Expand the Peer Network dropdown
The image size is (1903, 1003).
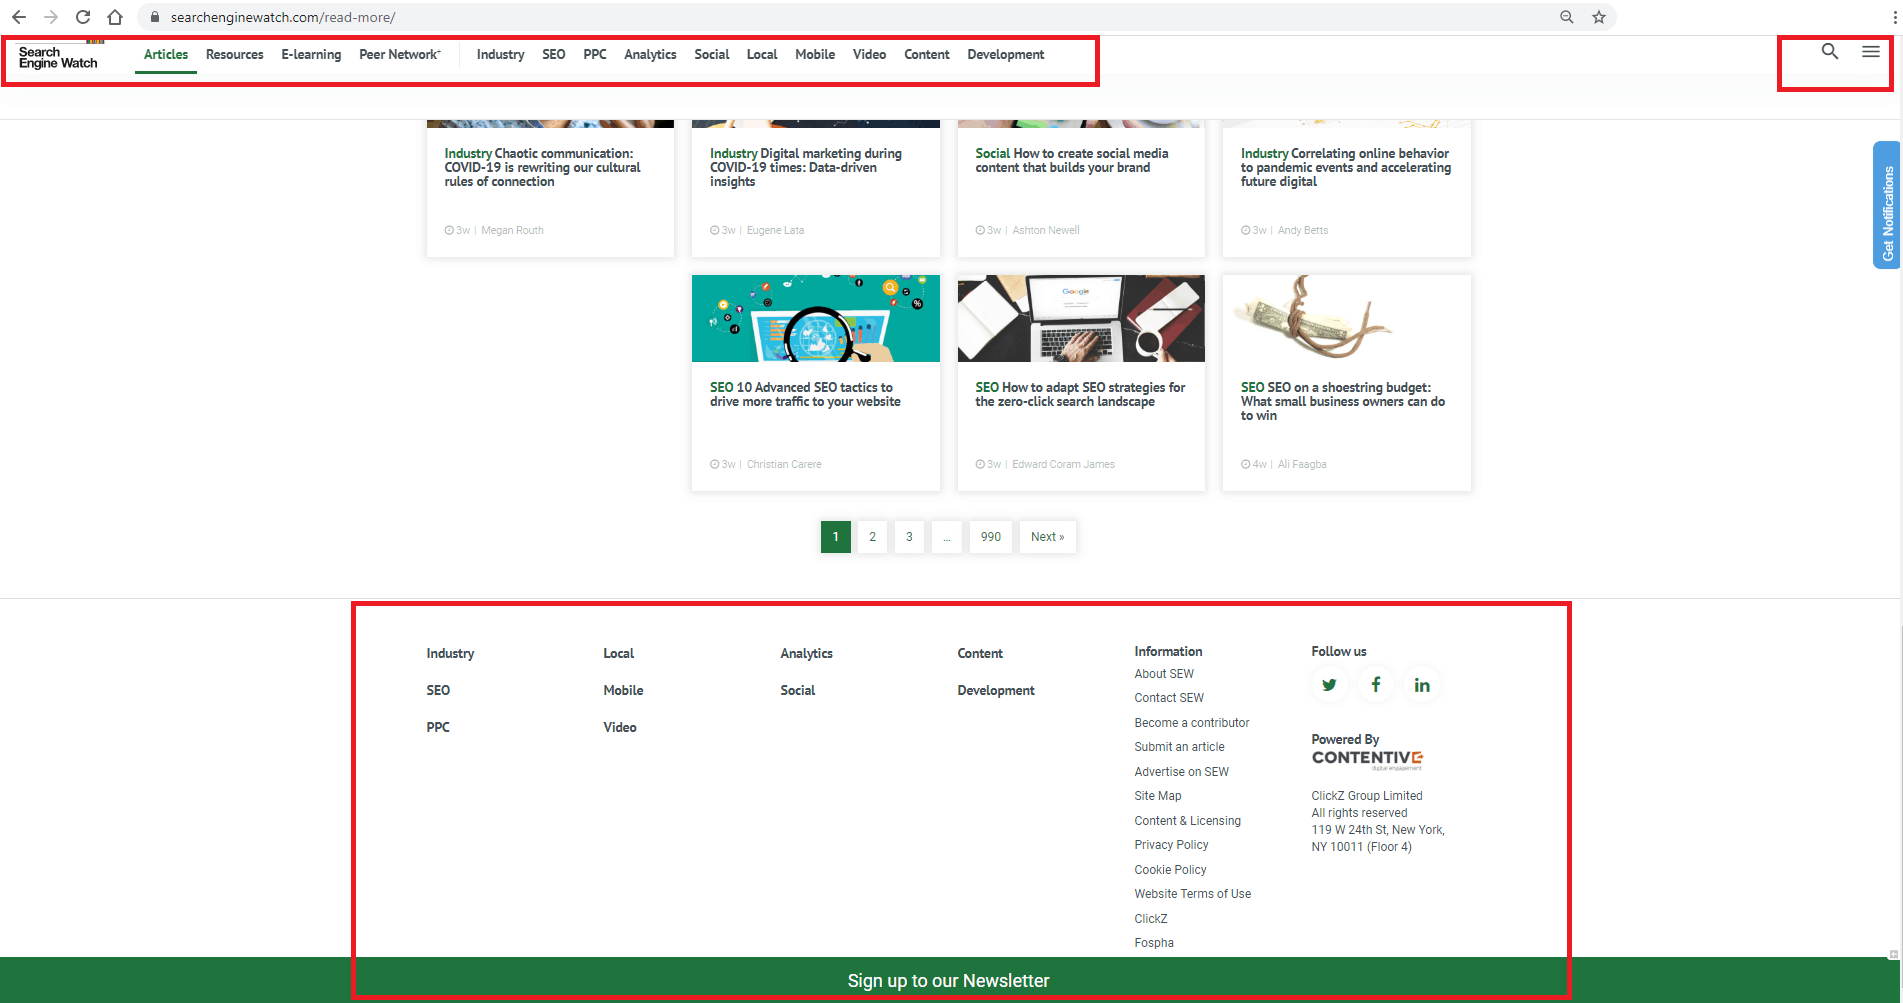click(x=399, y=55)
